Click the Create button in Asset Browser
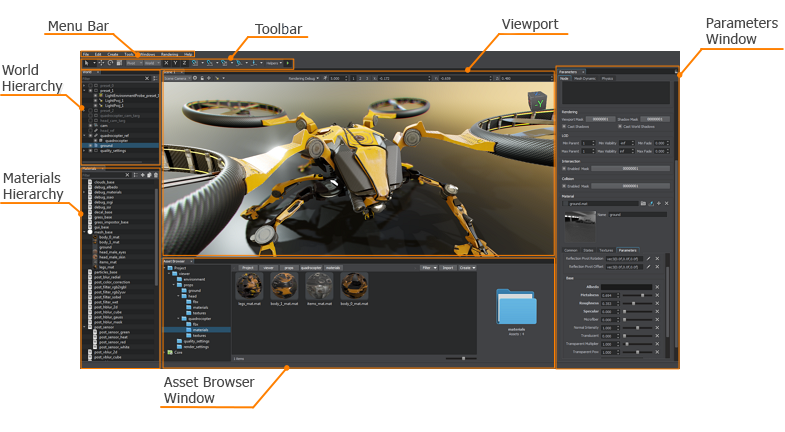 [x=468, y=268]
